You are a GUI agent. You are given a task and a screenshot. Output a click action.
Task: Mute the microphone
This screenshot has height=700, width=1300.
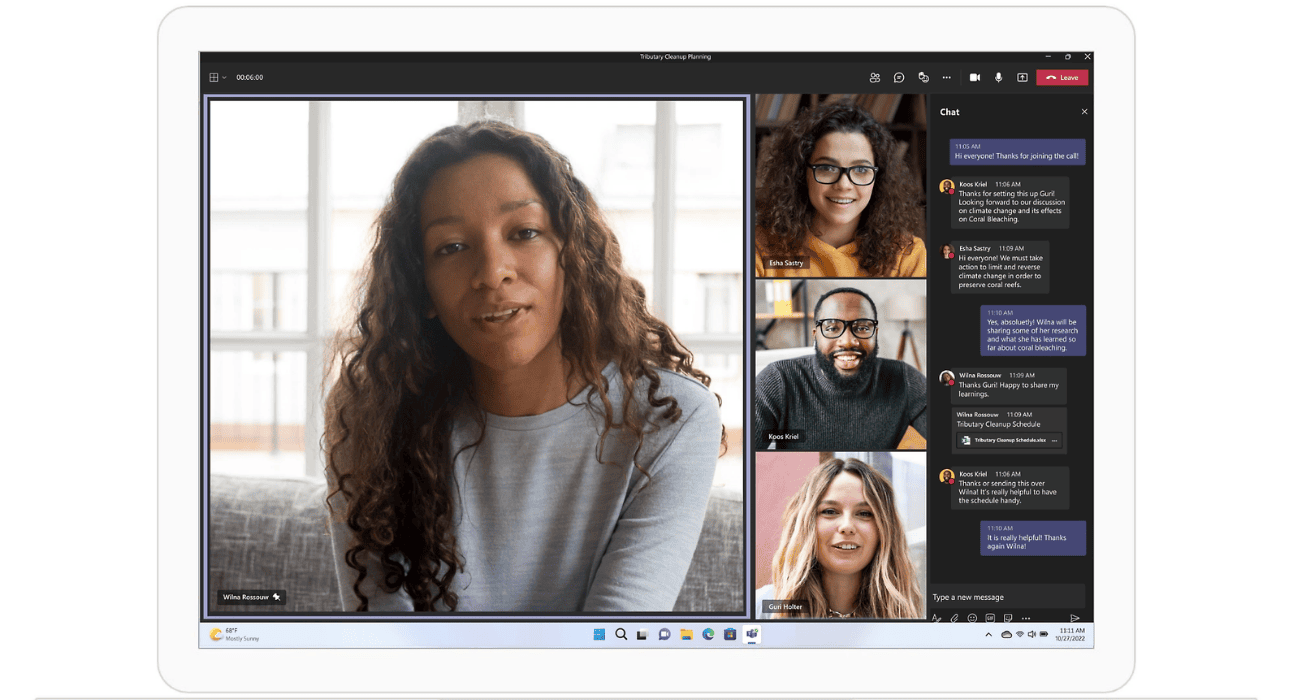998,77
